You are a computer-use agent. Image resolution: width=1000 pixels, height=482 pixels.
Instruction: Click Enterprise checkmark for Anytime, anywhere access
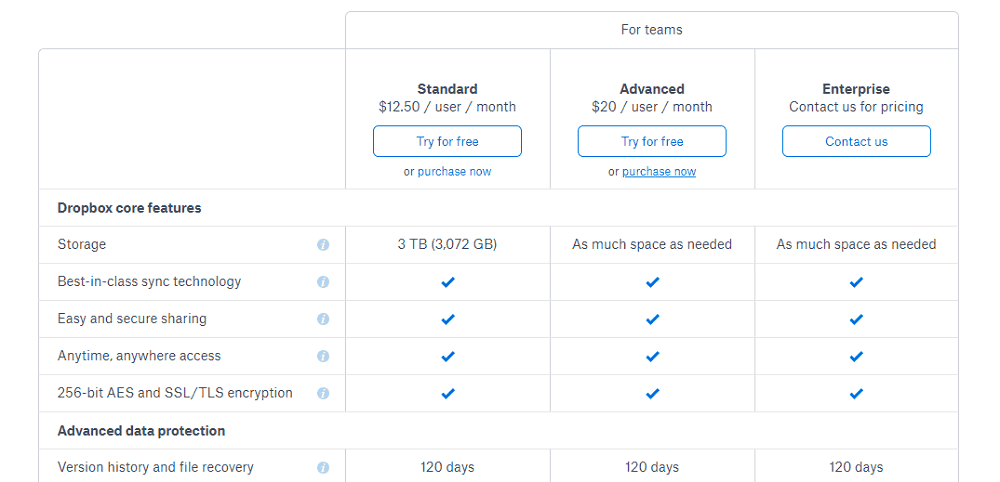[x=856, y=356]
